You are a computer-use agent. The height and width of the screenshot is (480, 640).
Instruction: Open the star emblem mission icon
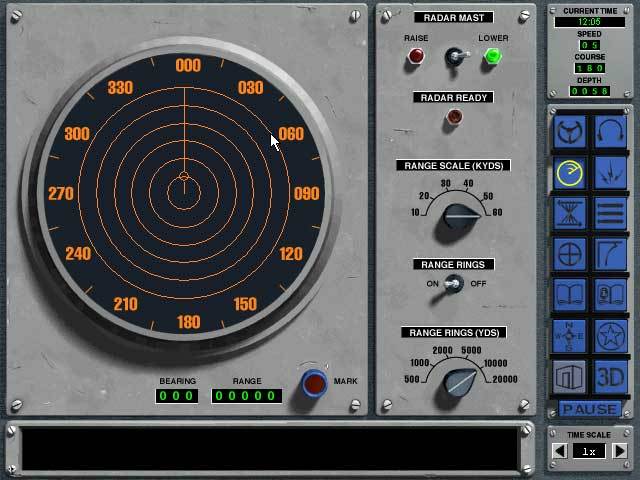pyautogui.click(x=610, y=336)
